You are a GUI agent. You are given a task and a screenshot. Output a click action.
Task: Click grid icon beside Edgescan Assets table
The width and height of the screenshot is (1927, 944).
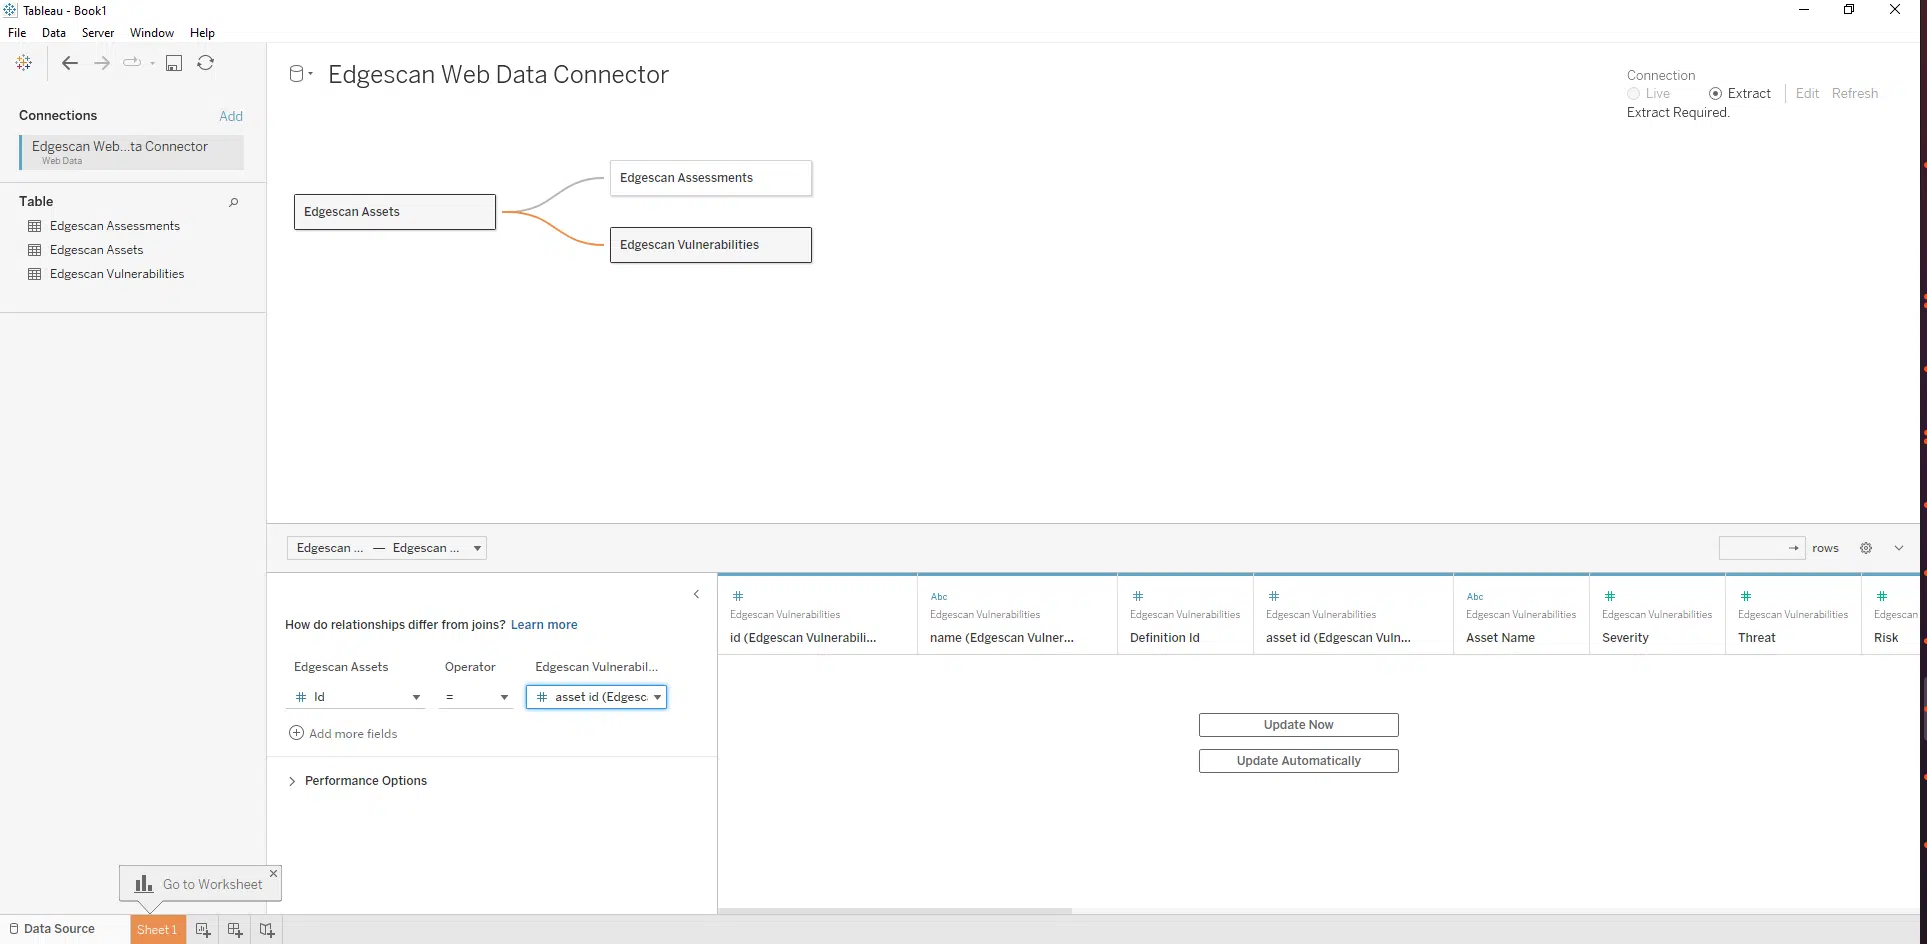pos(35,250)
